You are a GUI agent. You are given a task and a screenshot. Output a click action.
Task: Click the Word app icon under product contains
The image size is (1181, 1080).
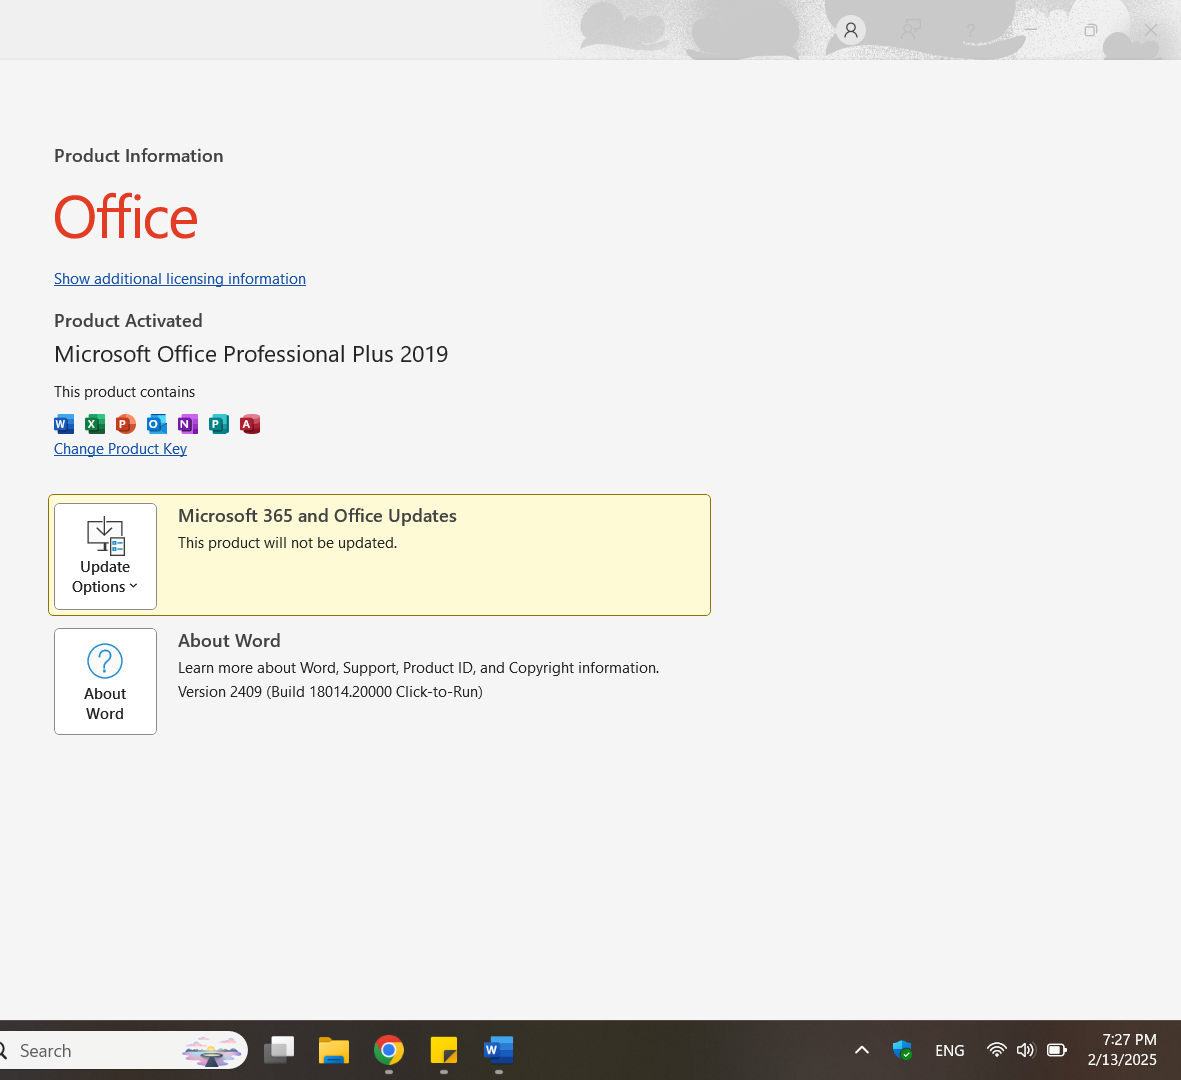(64, 424)
